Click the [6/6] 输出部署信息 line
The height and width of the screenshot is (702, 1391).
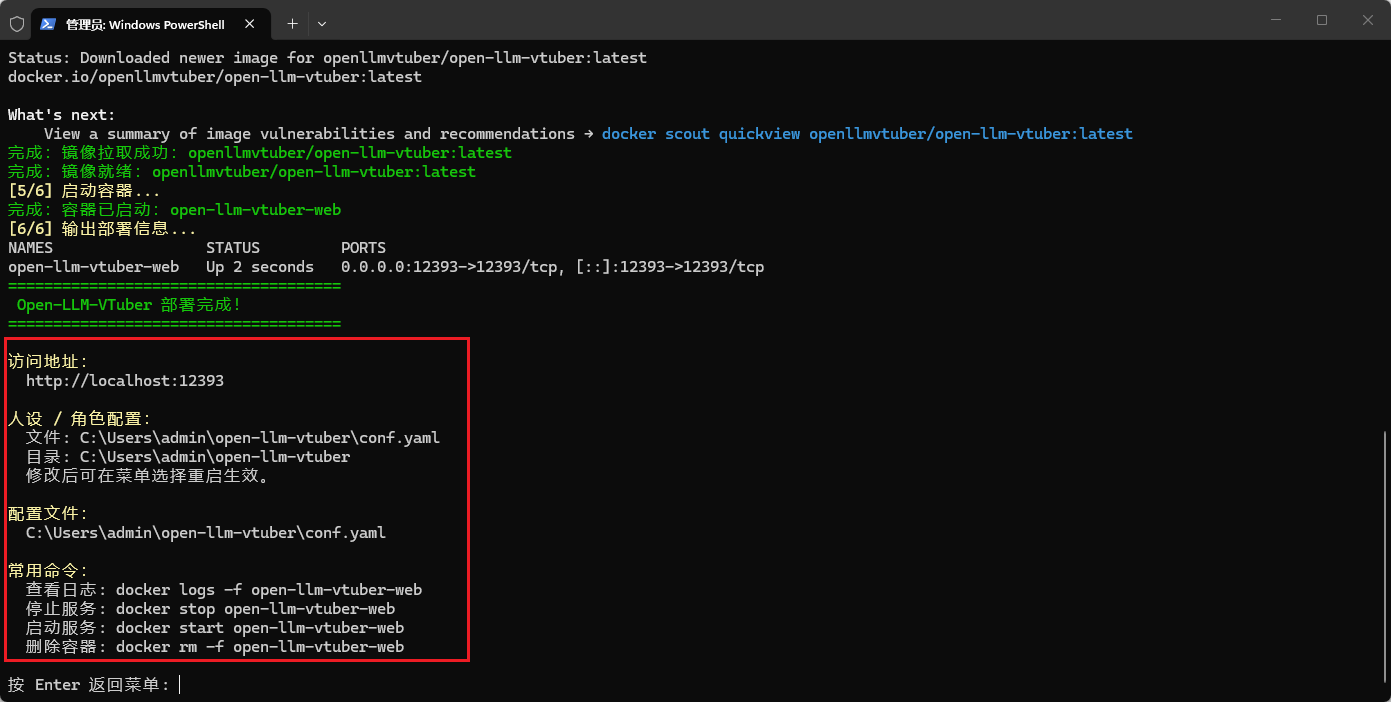click(102, 229)
